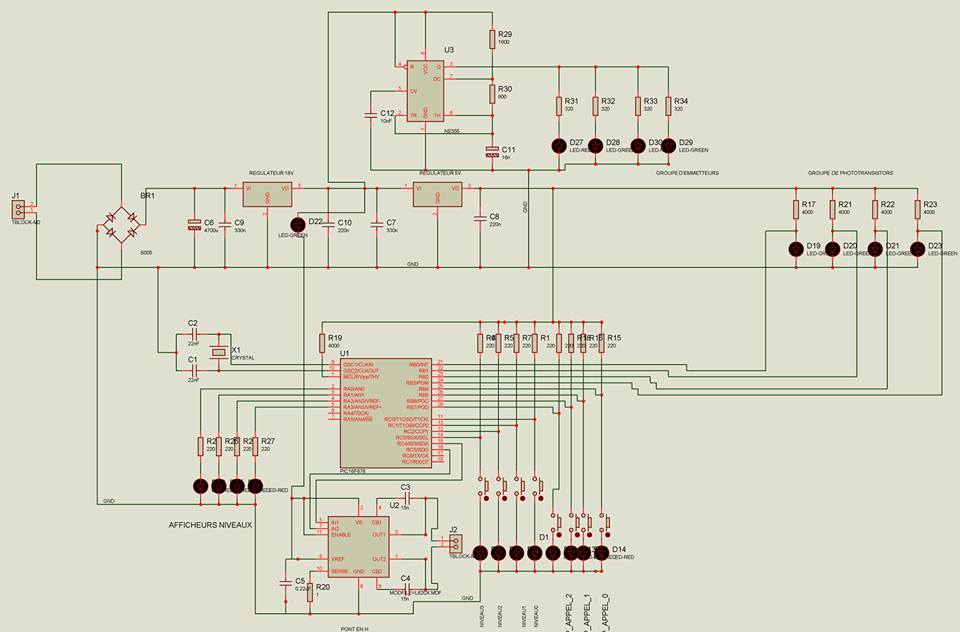
Task: Click the R17 phototransistor pull-up resistor
Action: [x=796, y=209]
